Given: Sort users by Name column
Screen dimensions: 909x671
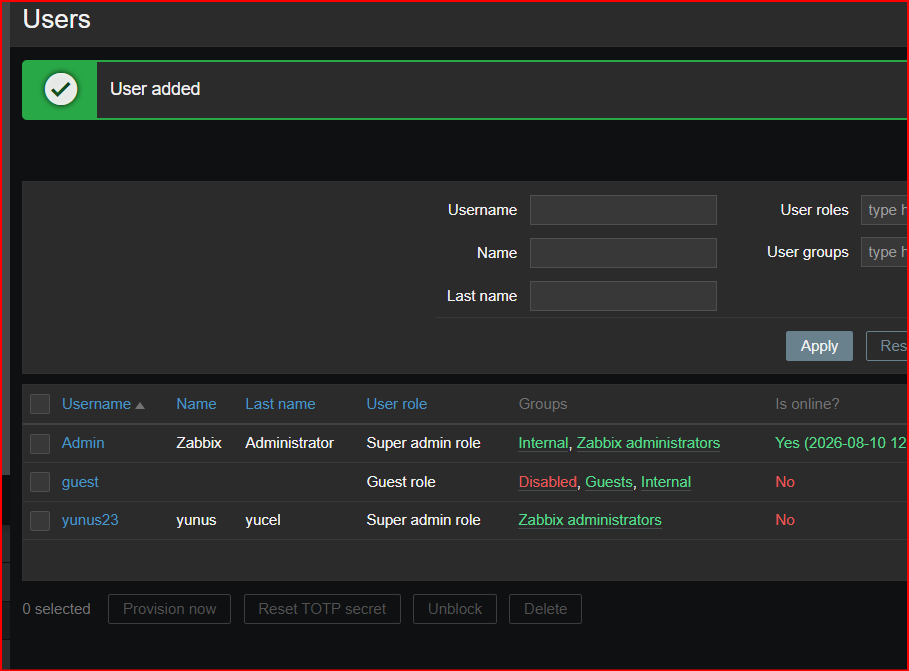Looking at the screenshot, I should pyautogui.click(x=196, y=404).
